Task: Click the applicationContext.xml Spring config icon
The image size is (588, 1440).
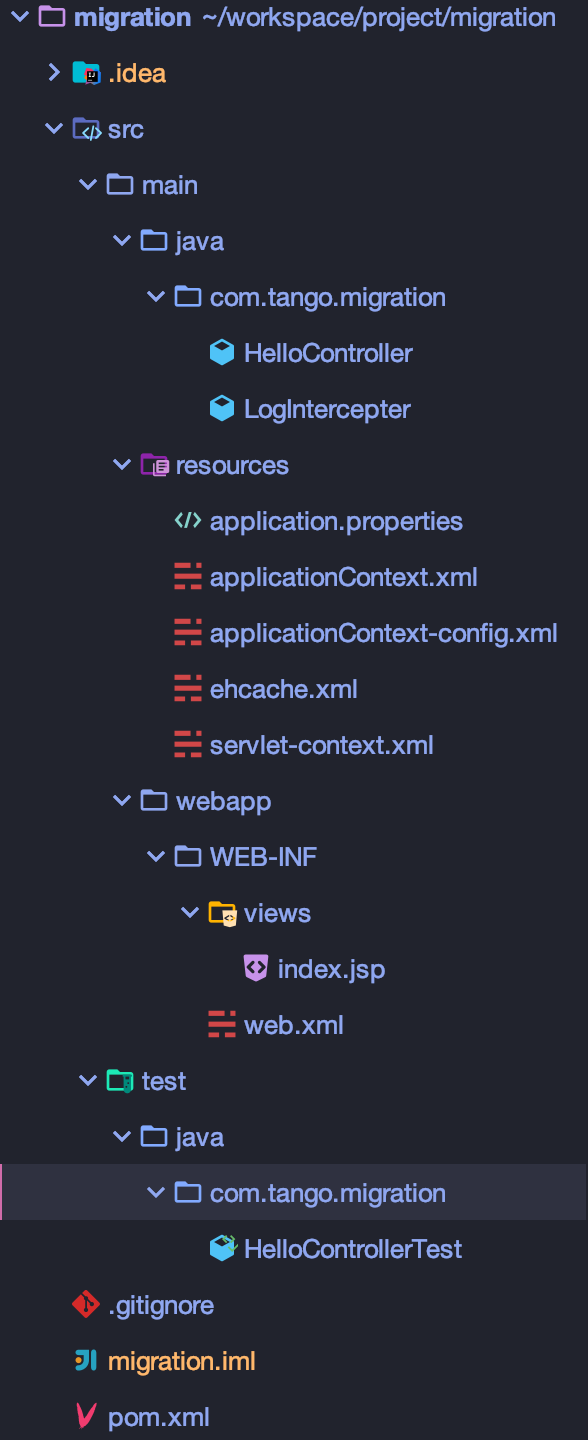Action: [187, 576]
